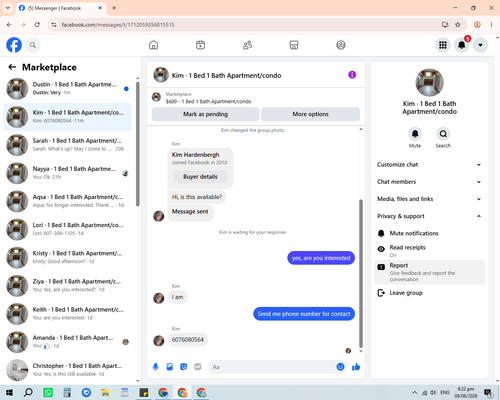500x400 pixels.
Task: Open Aqsa's apartment conversation
Action: (x=67, y=201)
